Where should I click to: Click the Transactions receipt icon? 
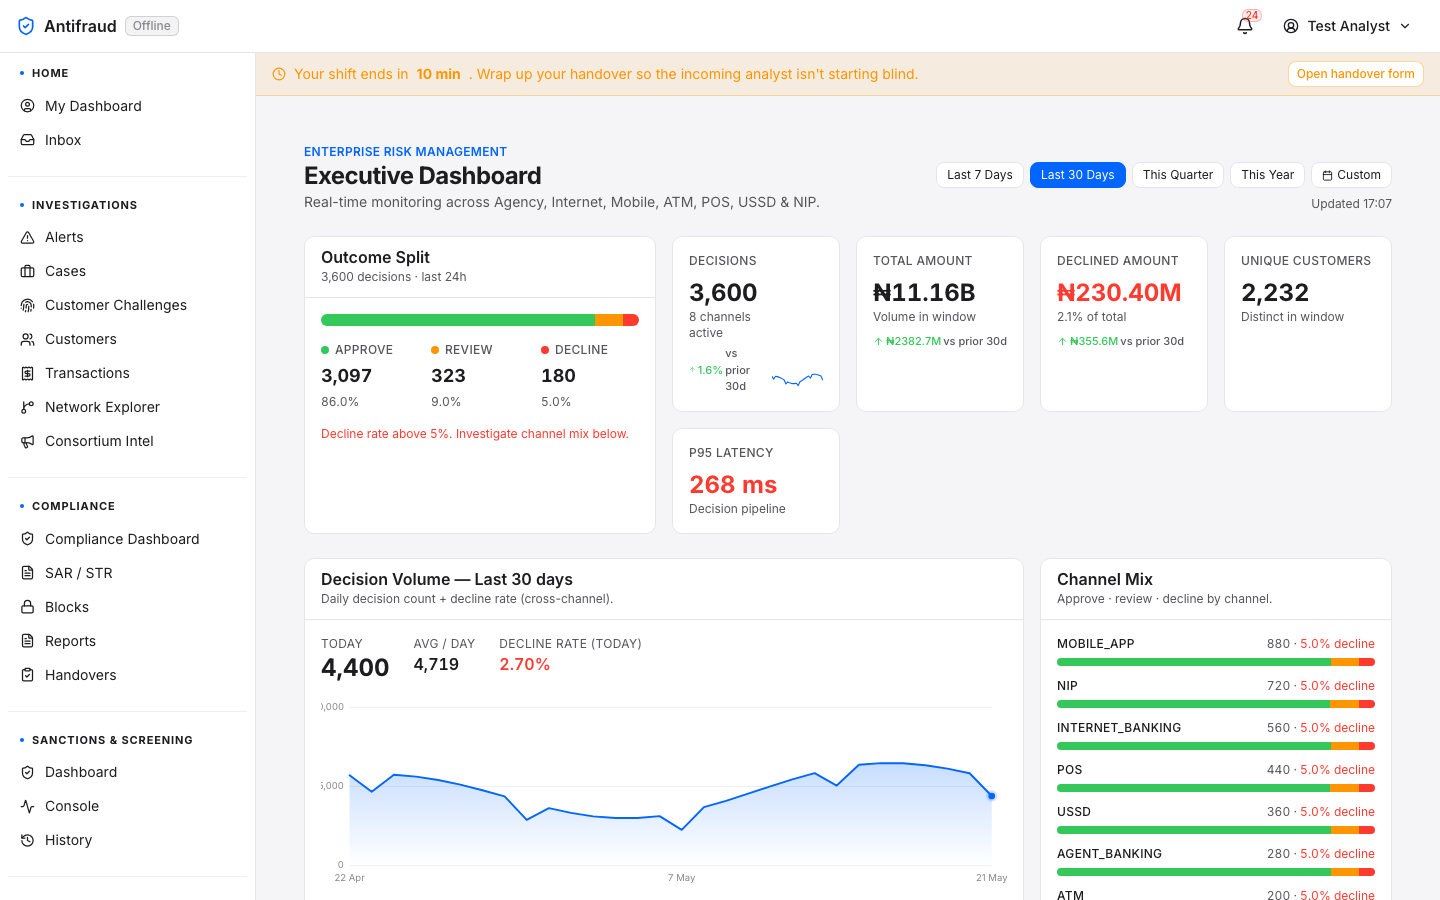click(x=28, y=373)
